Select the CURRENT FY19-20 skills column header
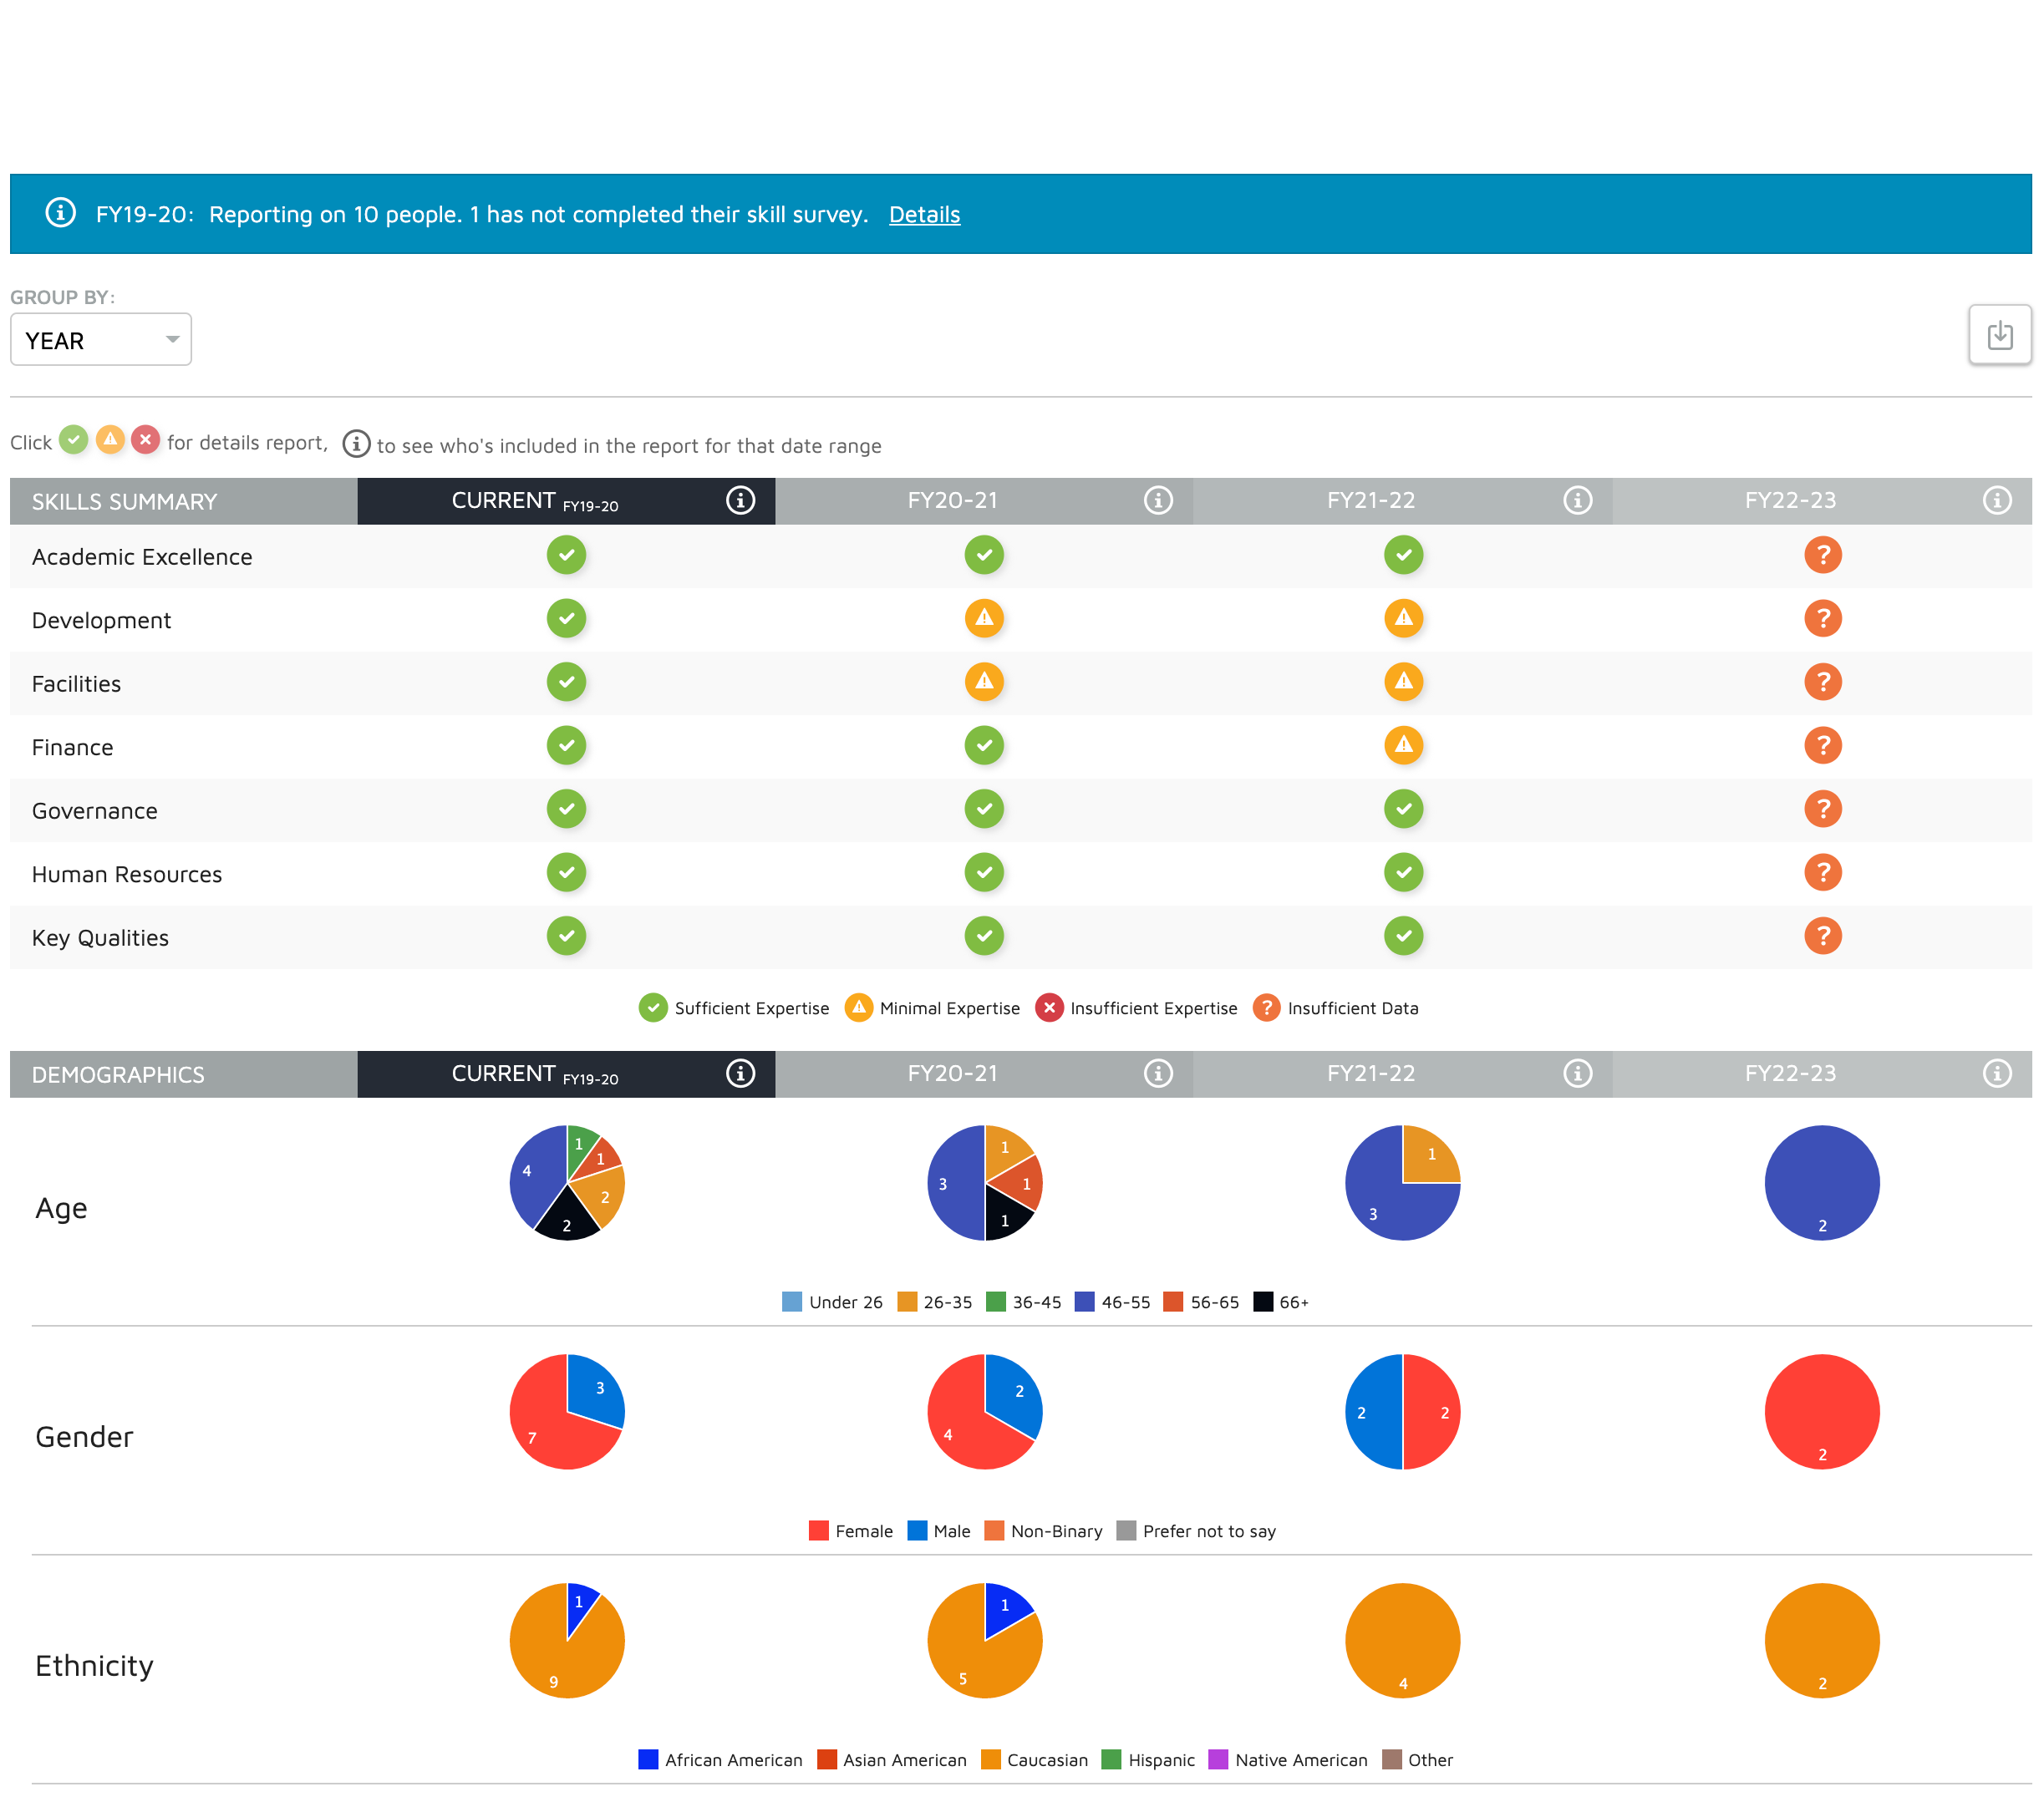The image size is (2044, 1802). tap(566, 501)
